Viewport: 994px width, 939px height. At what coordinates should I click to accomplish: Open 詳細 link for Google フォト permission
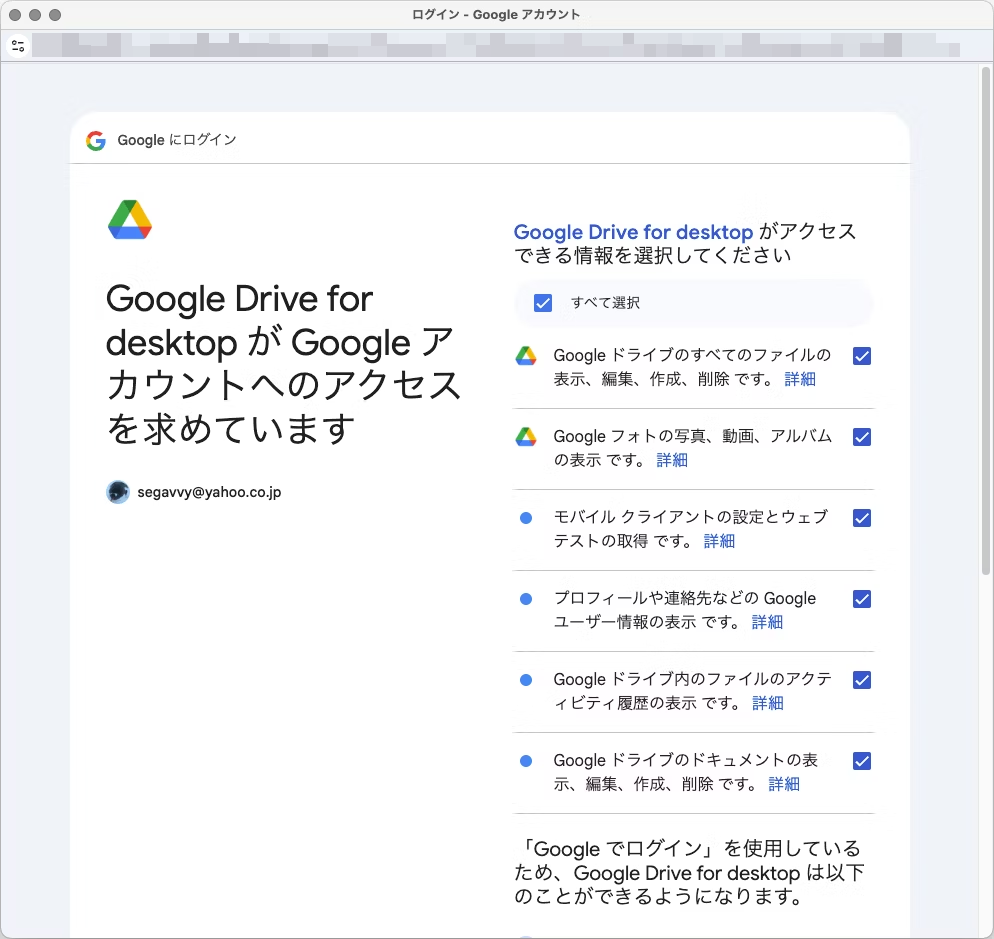point(672,460)
